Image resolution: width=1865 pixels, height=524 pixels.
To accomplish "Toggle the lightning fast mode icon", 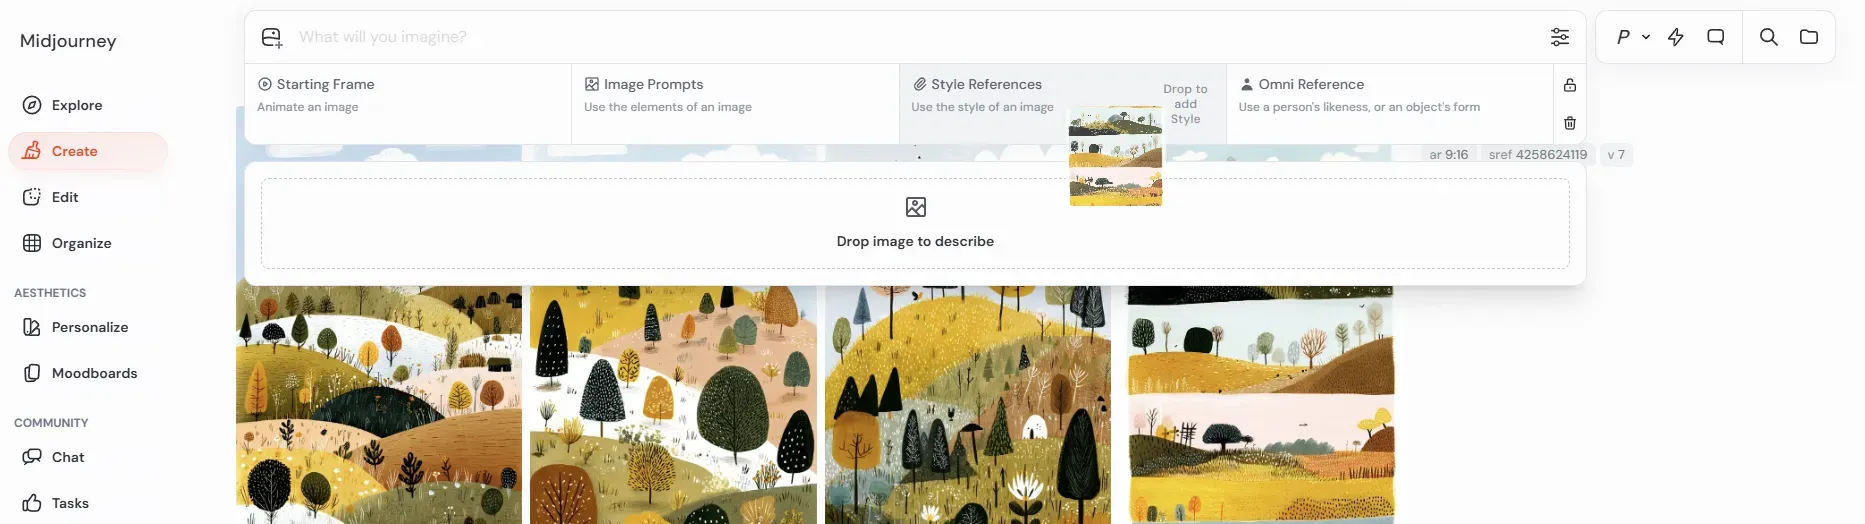I will 1676,37.
